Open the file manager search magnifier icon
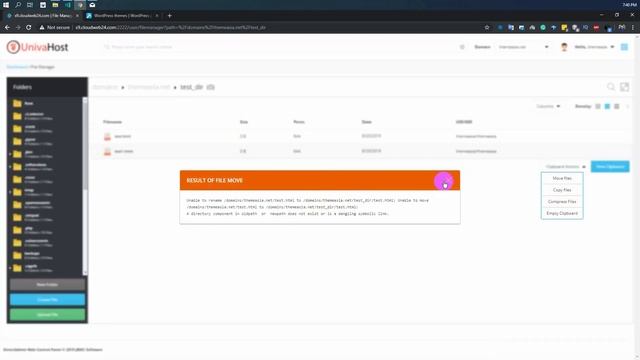Viewport: 640px width, 360px height. click(611, 87)
